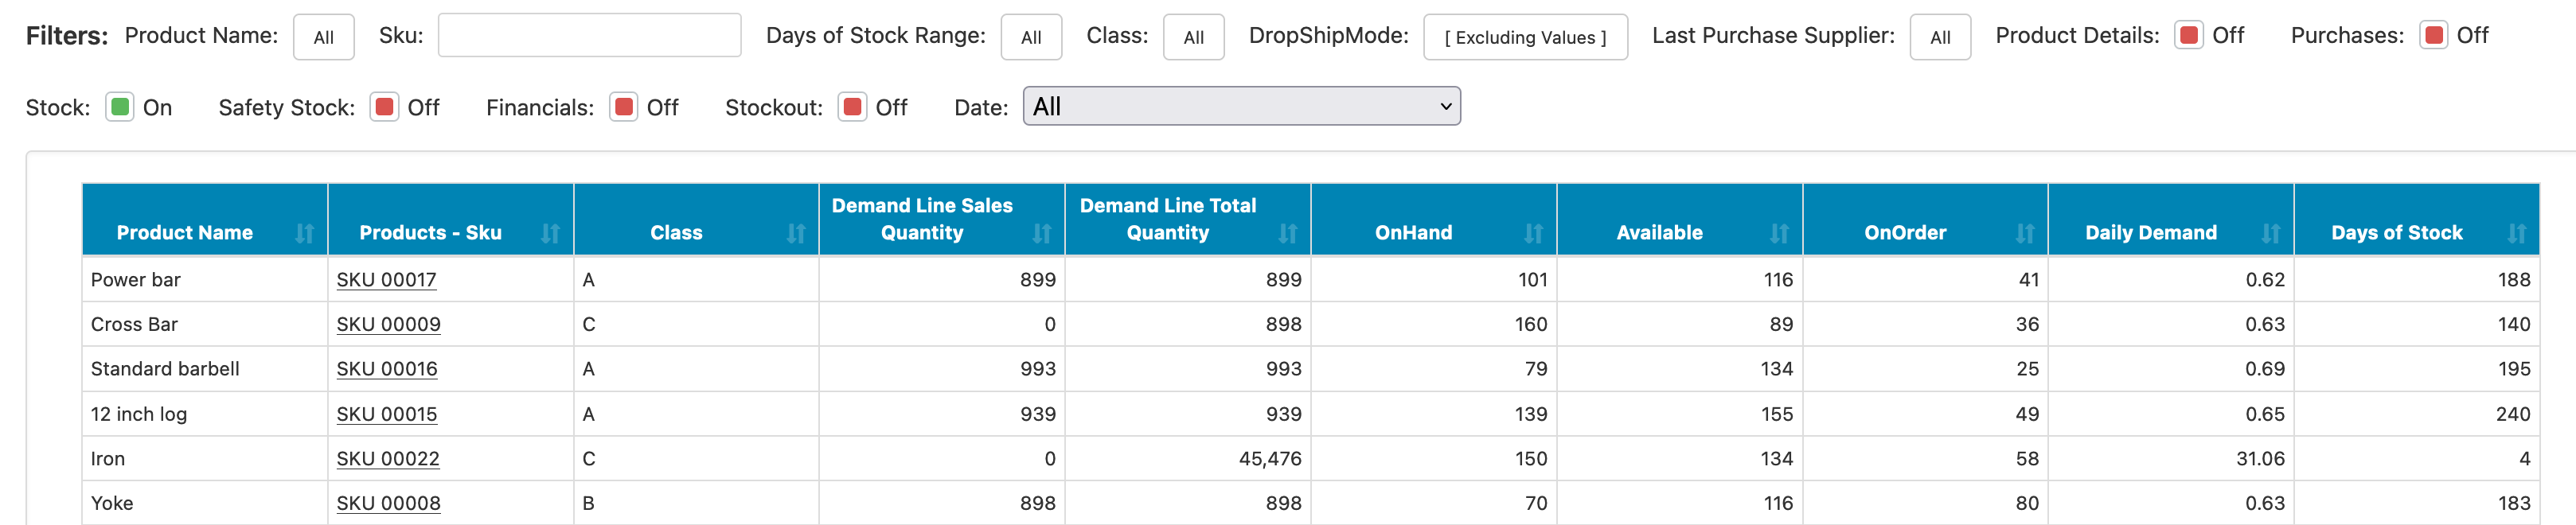Select the Standard barbell product cell
Image resolution: width=2576 pixels, height=525 pixels.
pyautogui.click(x=205, y=369)
